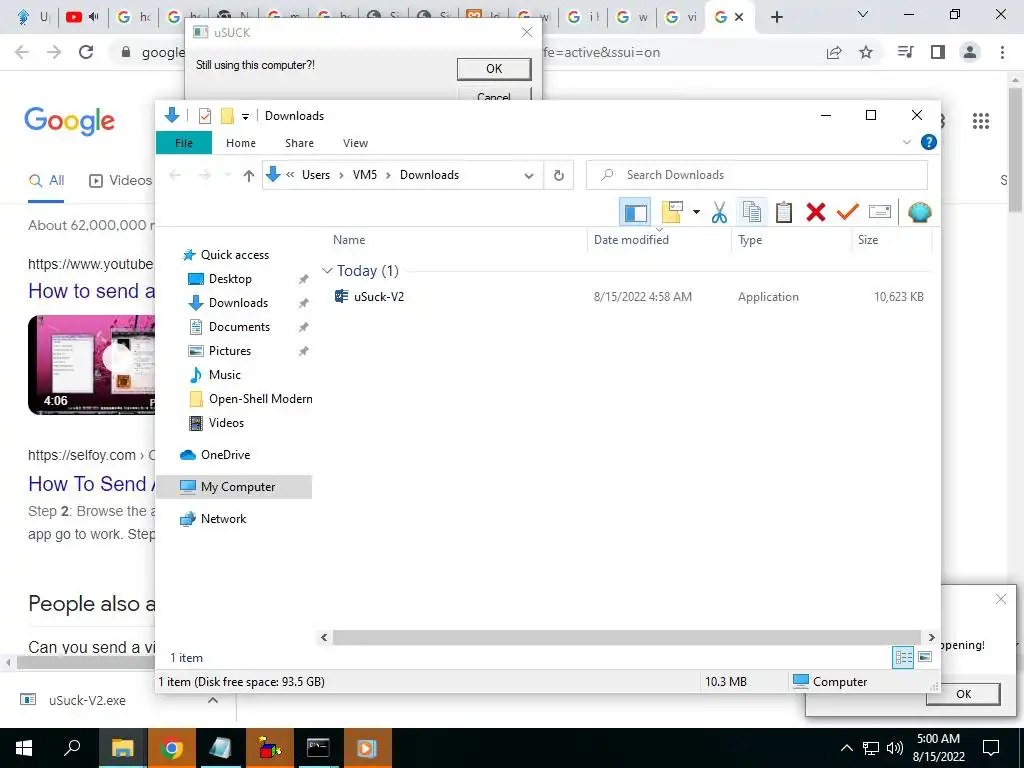The image size is (1024, 768).
Task: Go up one folder level
Action: 248,175
